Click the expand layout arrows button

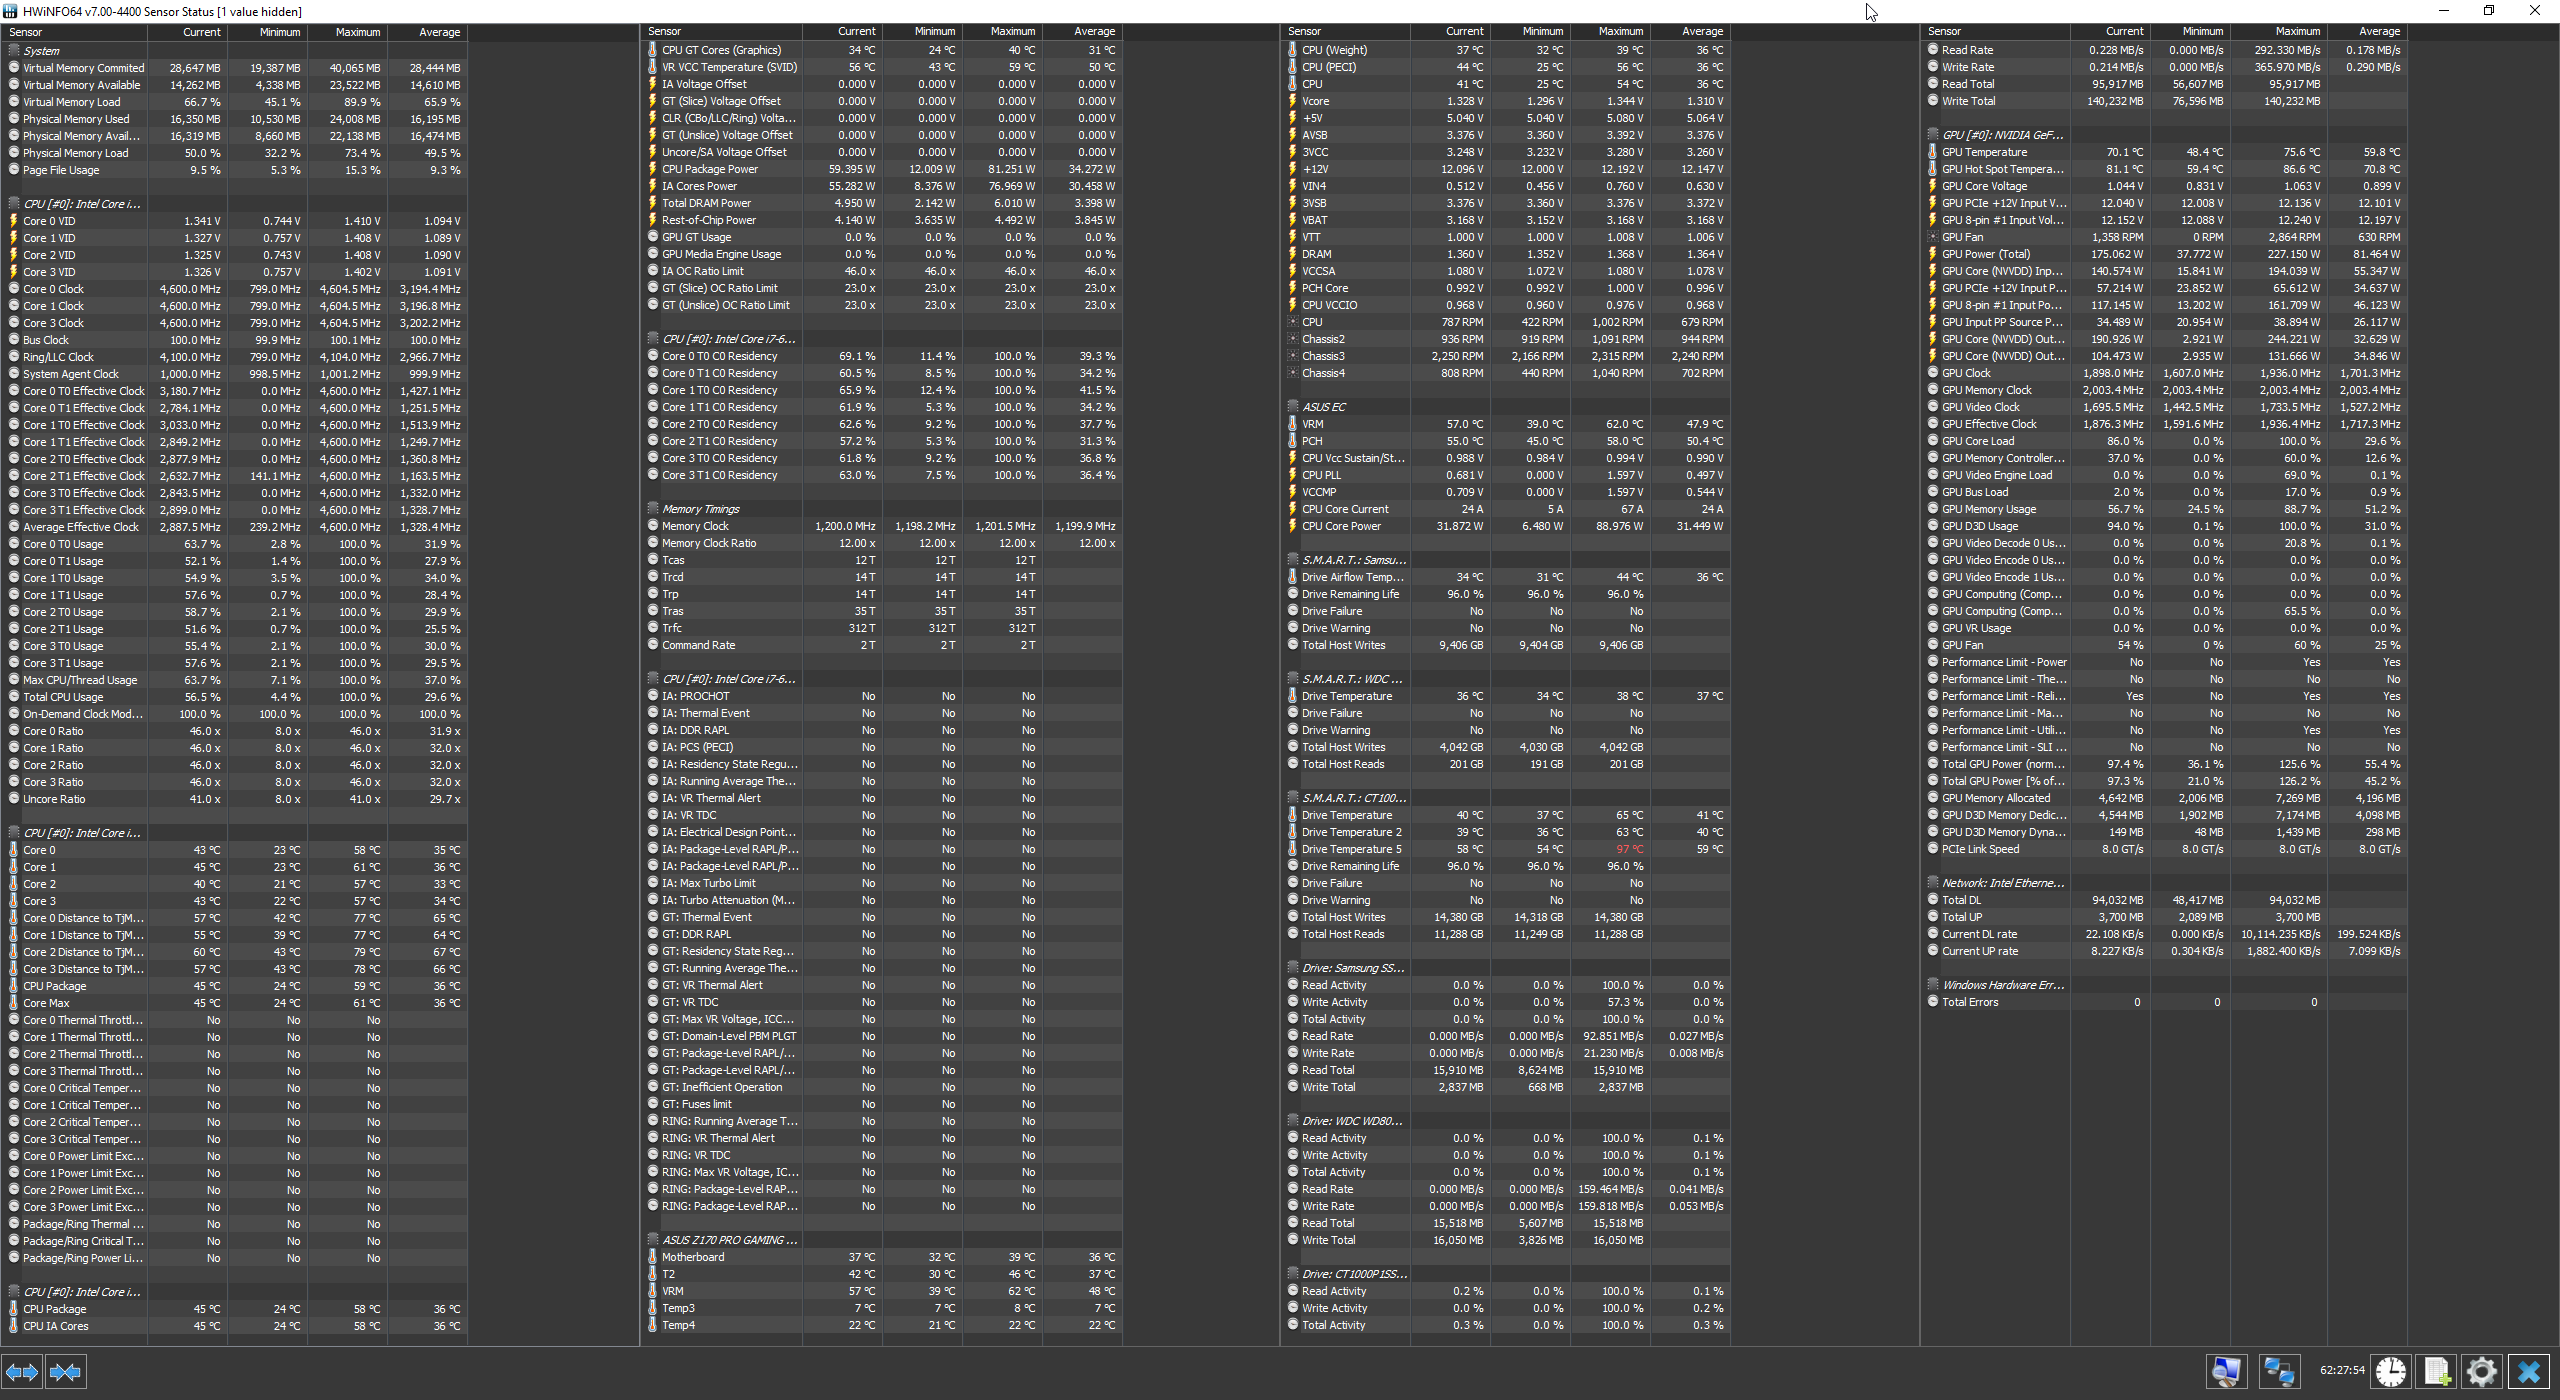click(22, 1372)
